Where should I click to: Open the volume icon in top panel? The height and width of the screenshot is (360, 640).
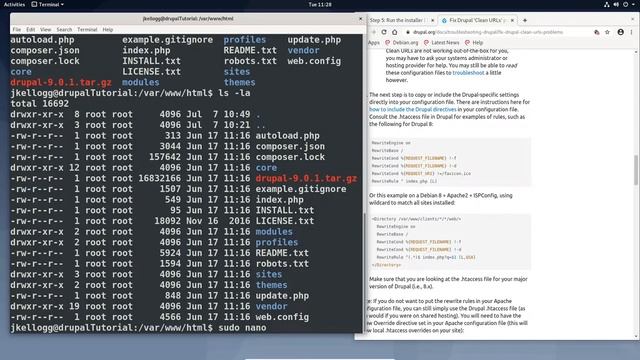pyautogui.click(x=616, y=4)
